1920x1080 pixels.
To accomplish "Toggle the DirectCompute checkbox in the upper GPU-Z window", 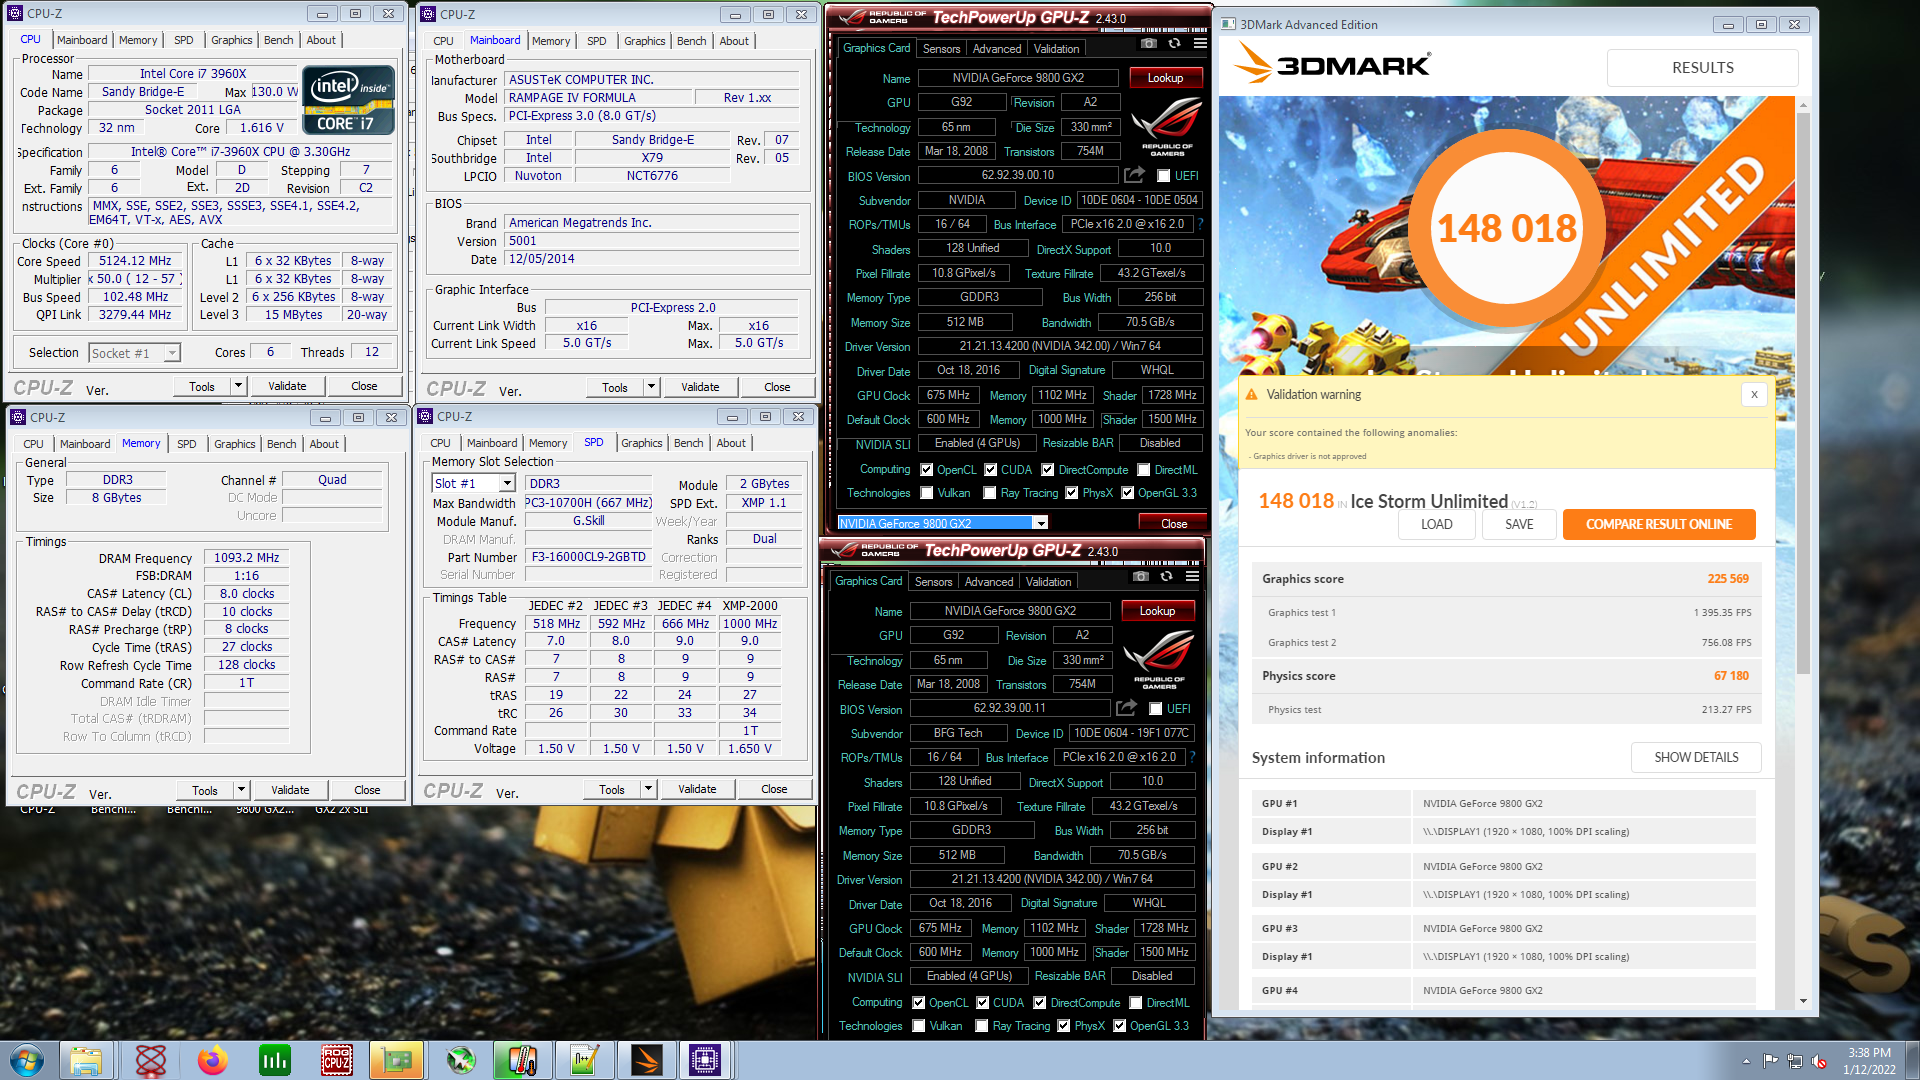I will coord(1048,470).
